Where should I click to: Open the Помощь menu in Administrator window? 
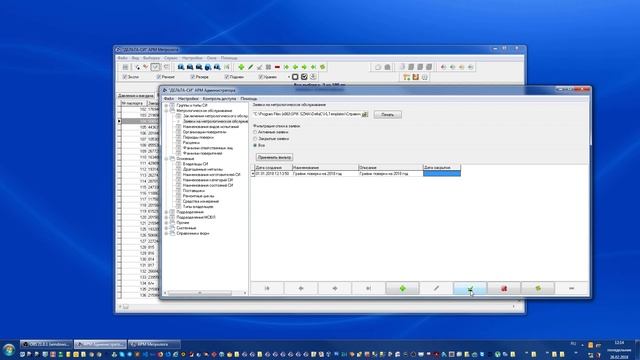(x=249, y=99)
